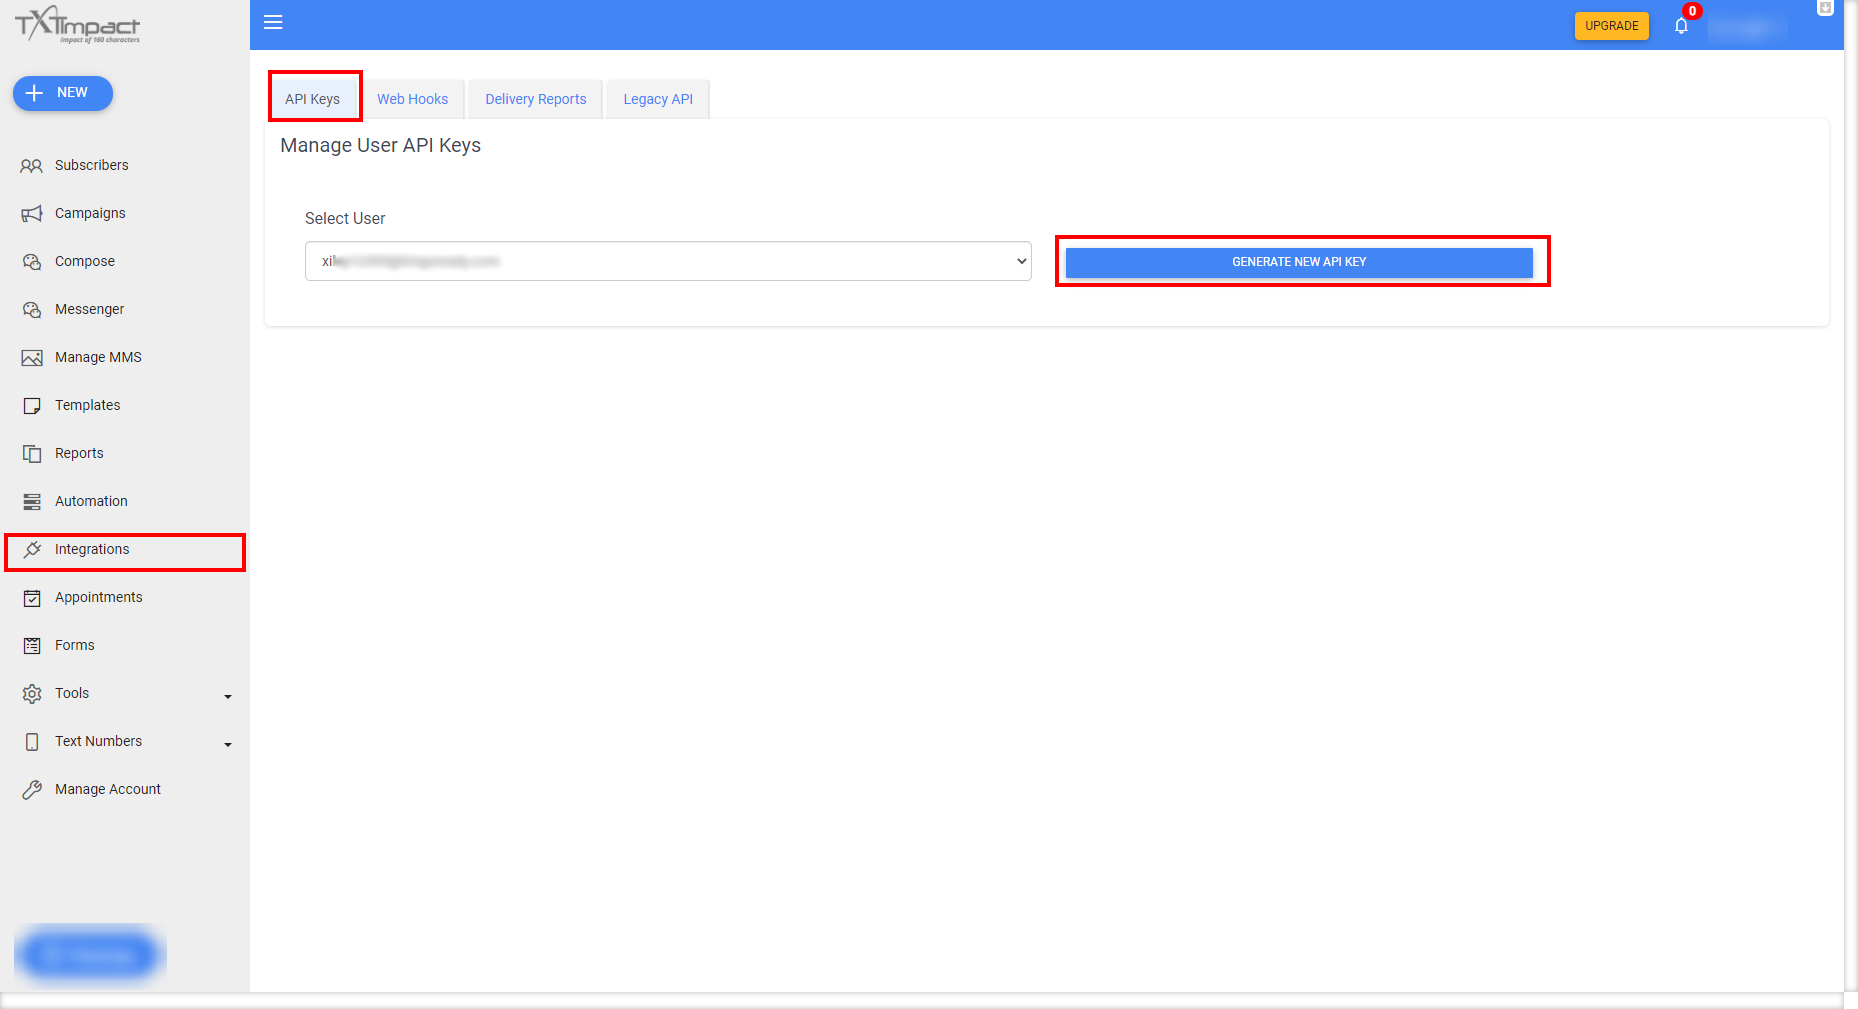Click the Compose chat icon
This screenshot has height=1009, width=1858.
click(32, 262)
